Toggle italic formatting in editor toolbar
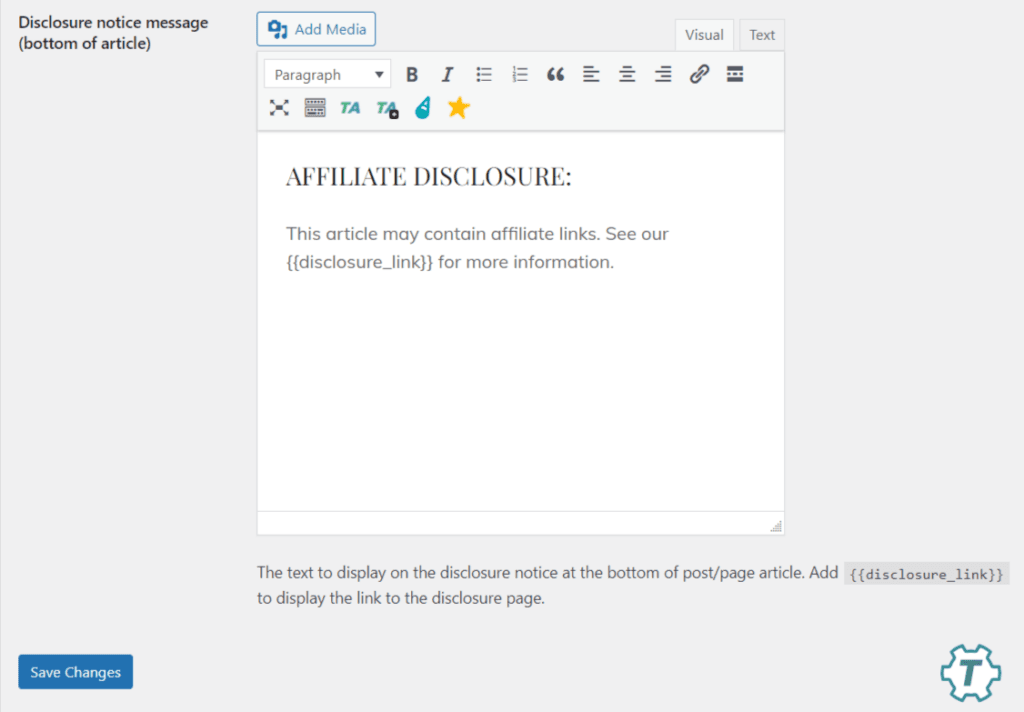 click(447, 74)
